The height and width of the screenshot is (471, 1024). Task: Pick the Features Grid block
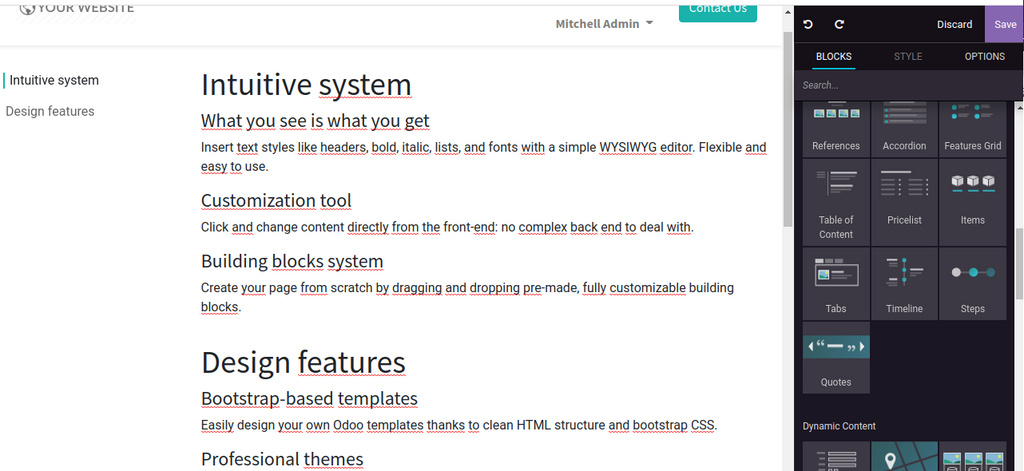(972, 129)
